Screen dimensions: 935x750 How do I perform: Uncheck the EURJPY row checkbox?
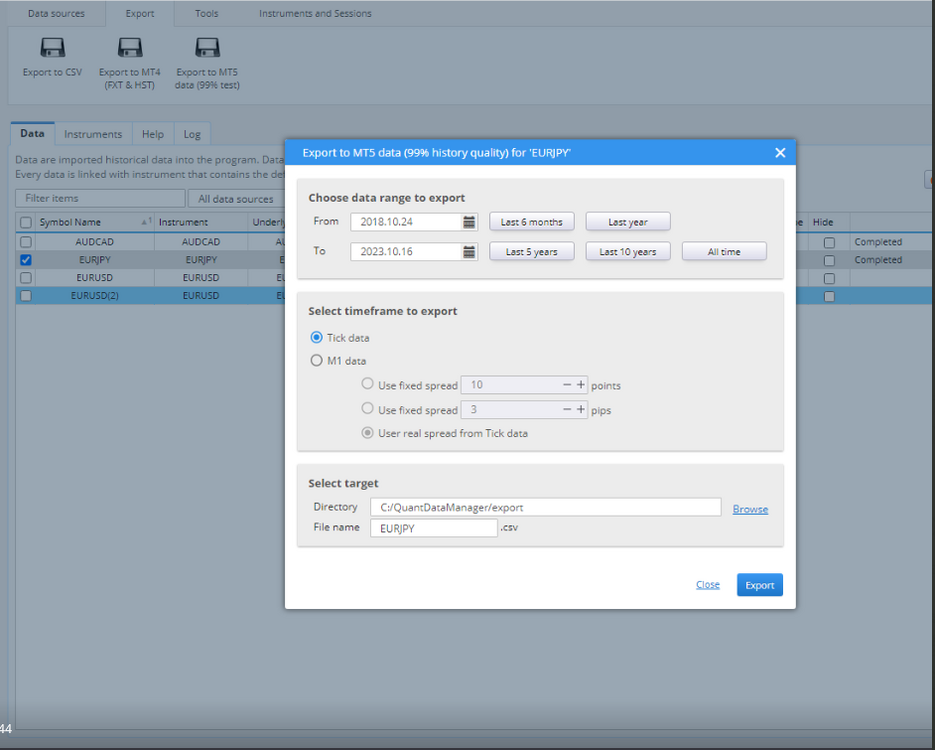click(26, 260)
